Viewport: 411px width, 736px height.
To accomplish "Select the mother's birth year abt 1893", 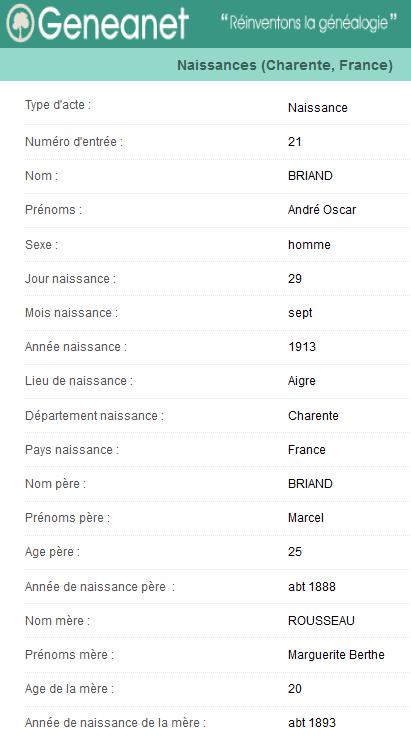I will [x=312, y=722].
